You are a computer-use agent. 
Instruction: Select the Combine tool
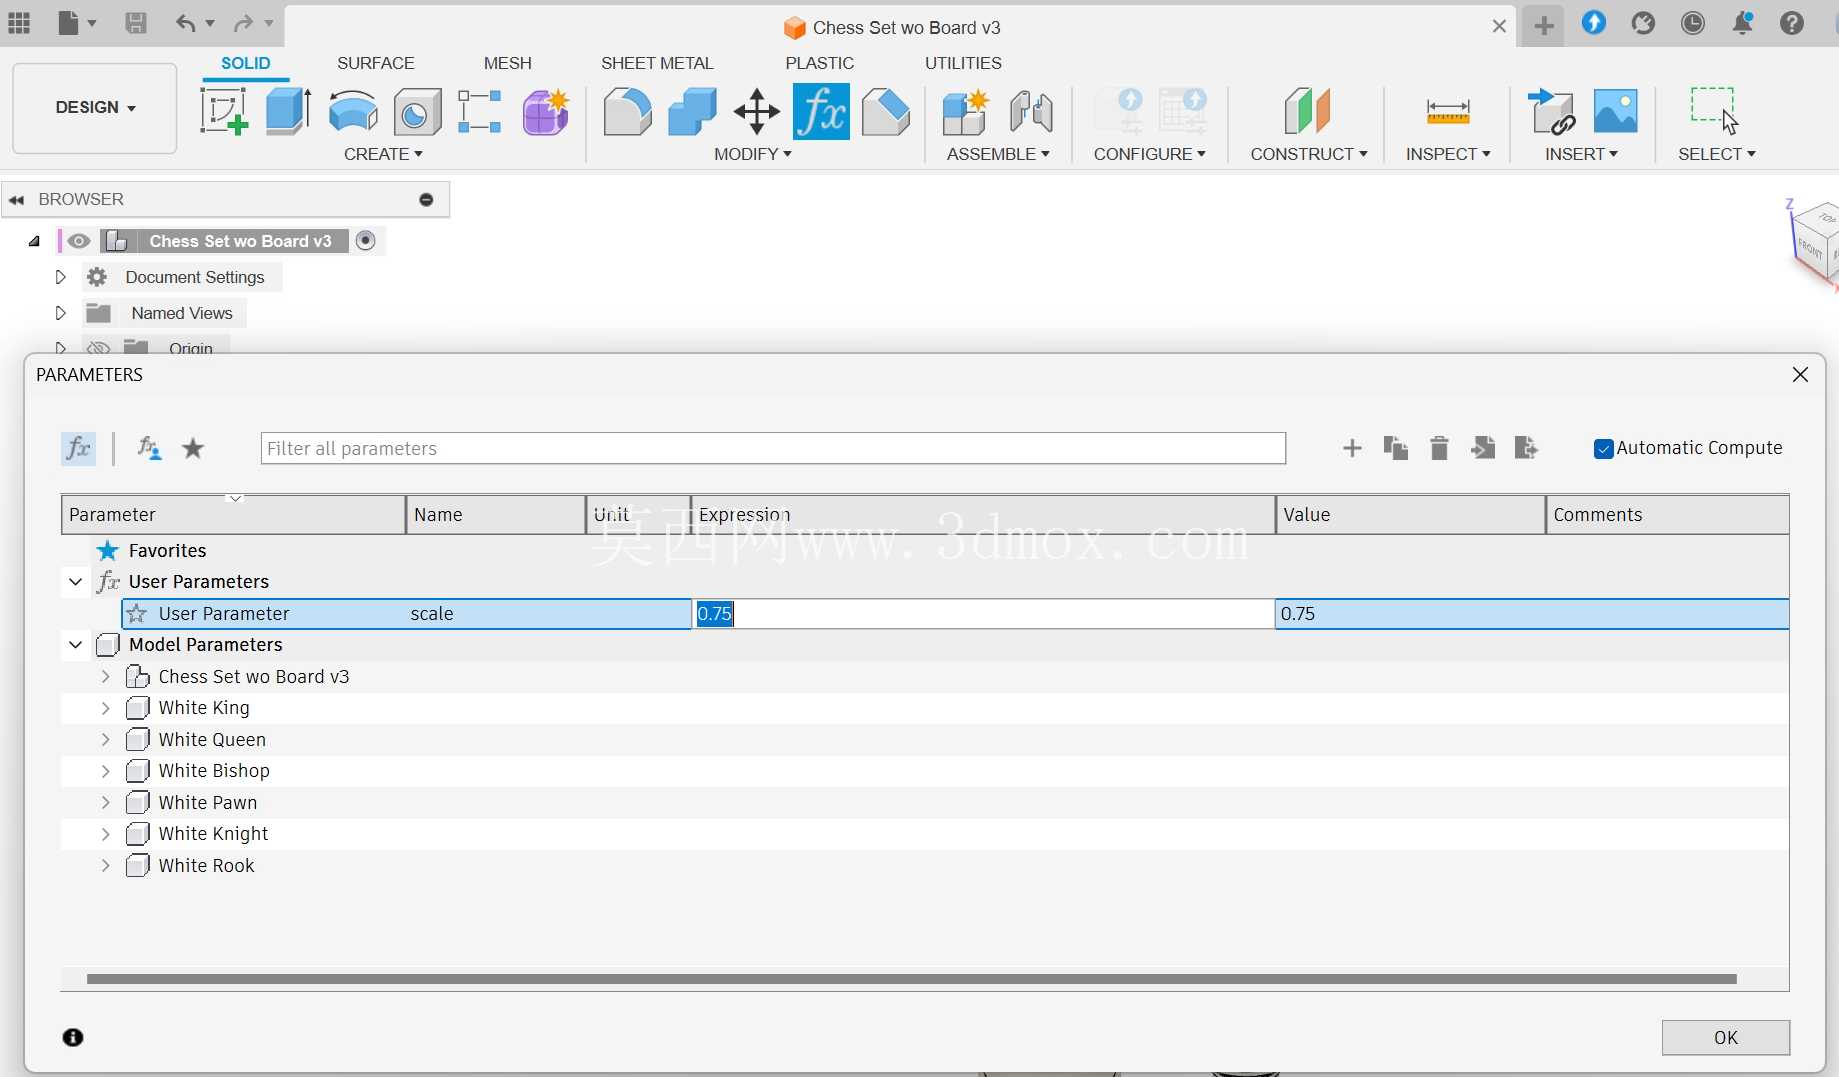pos(692,111)
